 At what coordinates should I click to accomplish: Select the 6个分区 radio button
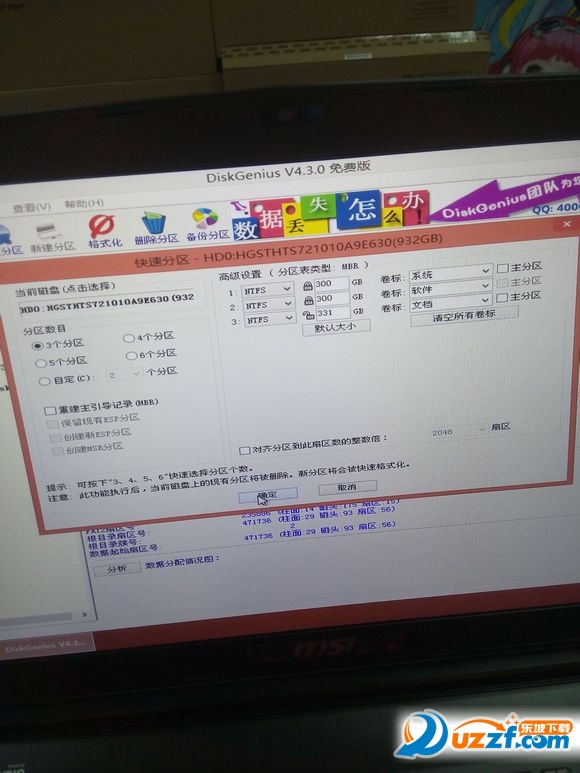[x=131, y=355]
